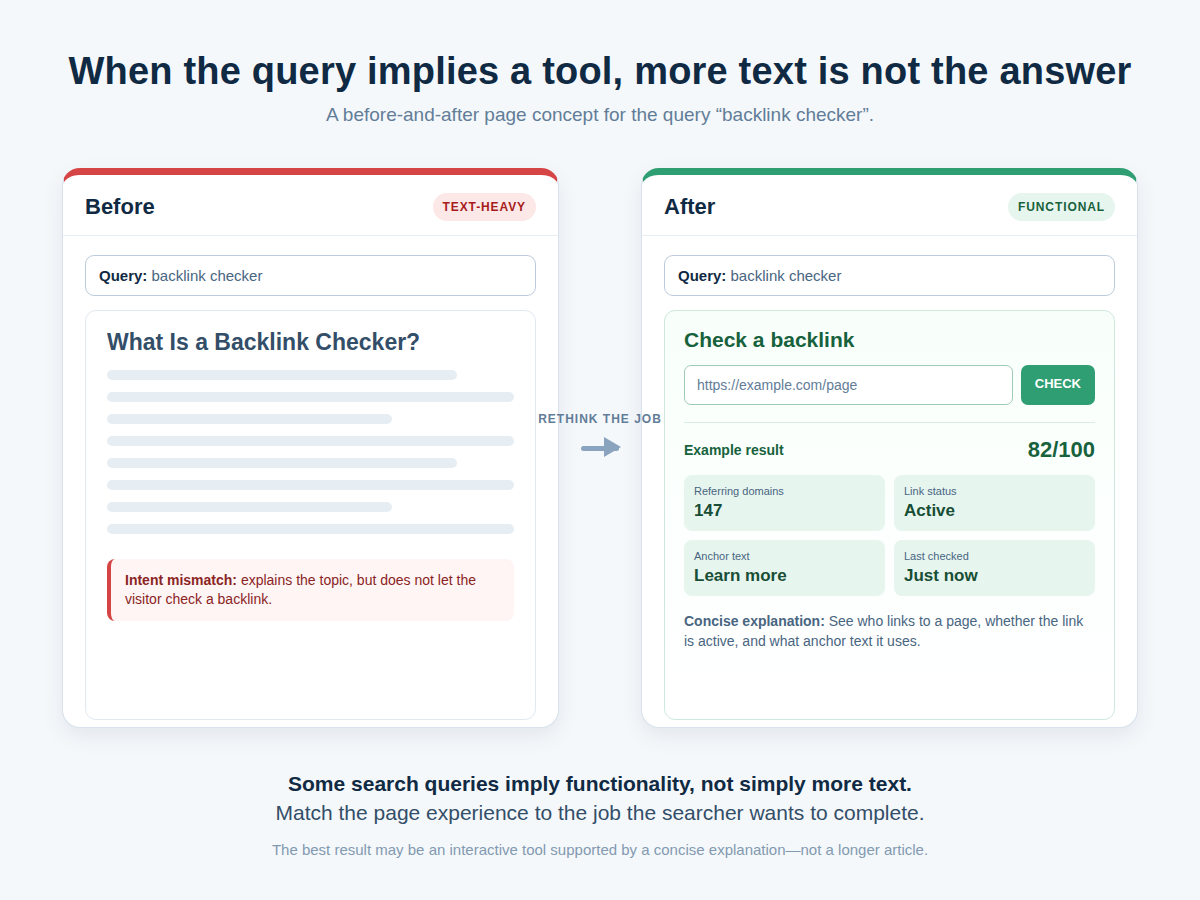
Task: Click the 'Example result' label
Action: tap(734, 450)
